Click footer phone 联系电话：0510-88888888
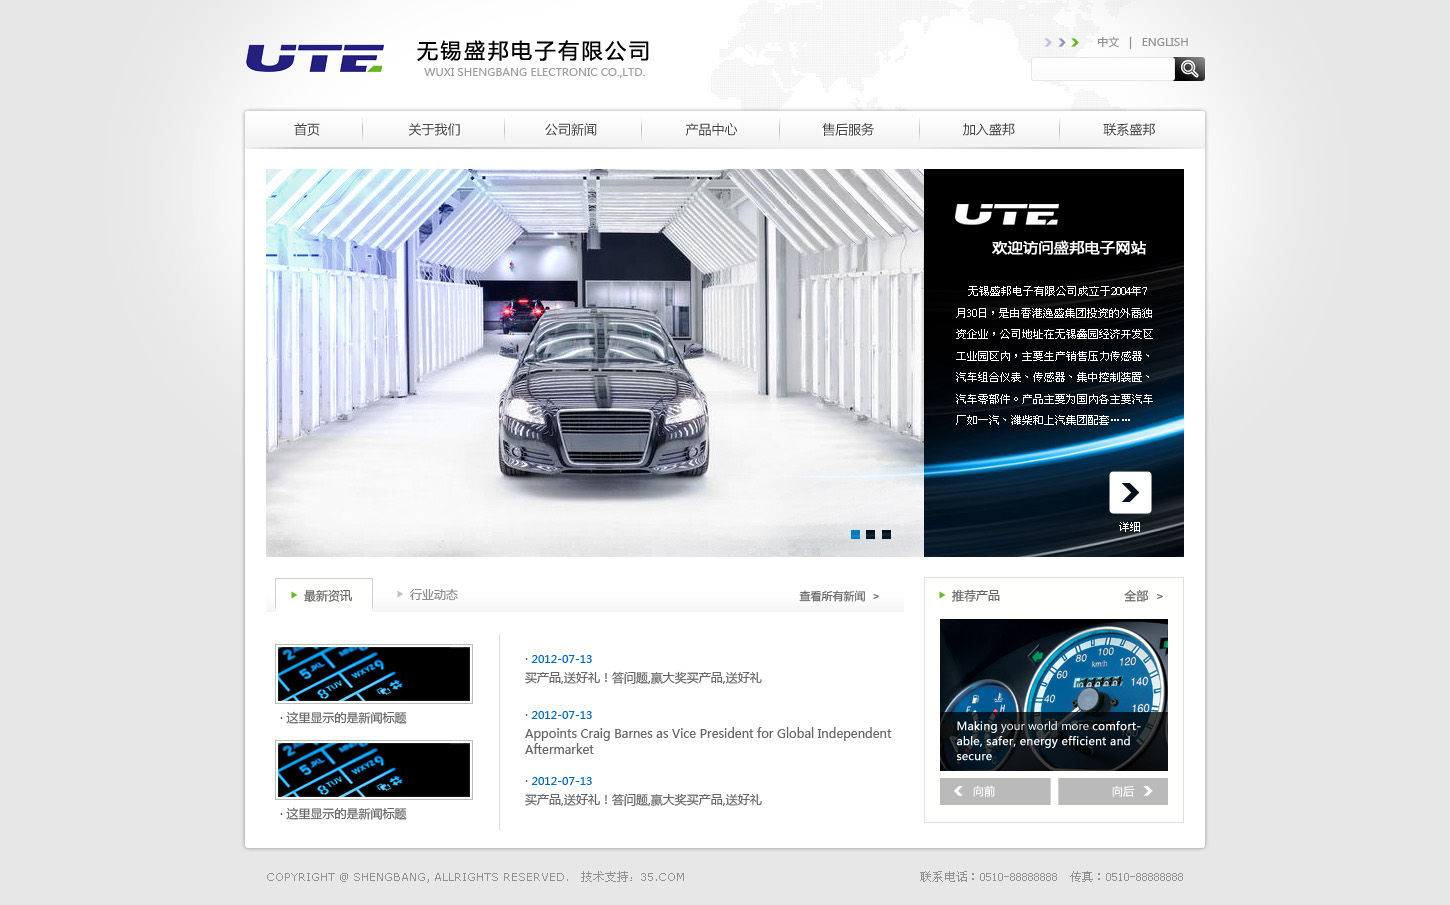1450x905 pixels. click(x=988, y=877)
